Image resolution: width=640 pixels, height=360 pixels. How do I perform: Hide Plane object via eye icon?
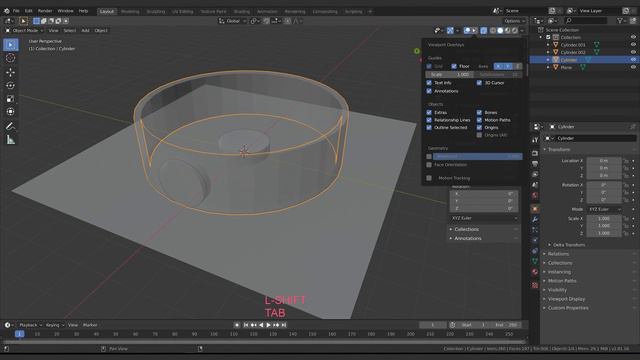coord(633,67)
